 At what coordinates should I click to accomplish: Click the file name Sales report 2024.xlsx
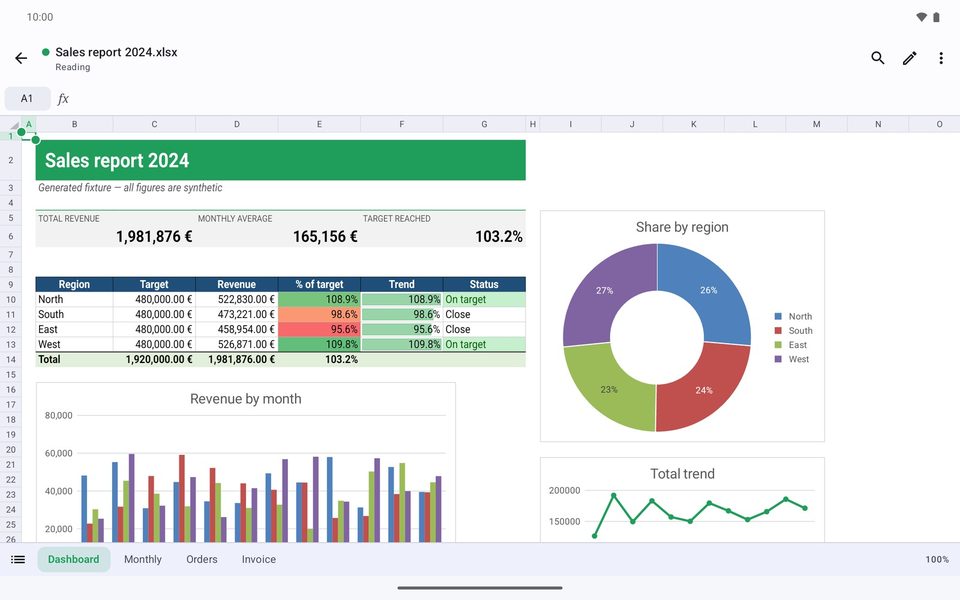[116, 52]
